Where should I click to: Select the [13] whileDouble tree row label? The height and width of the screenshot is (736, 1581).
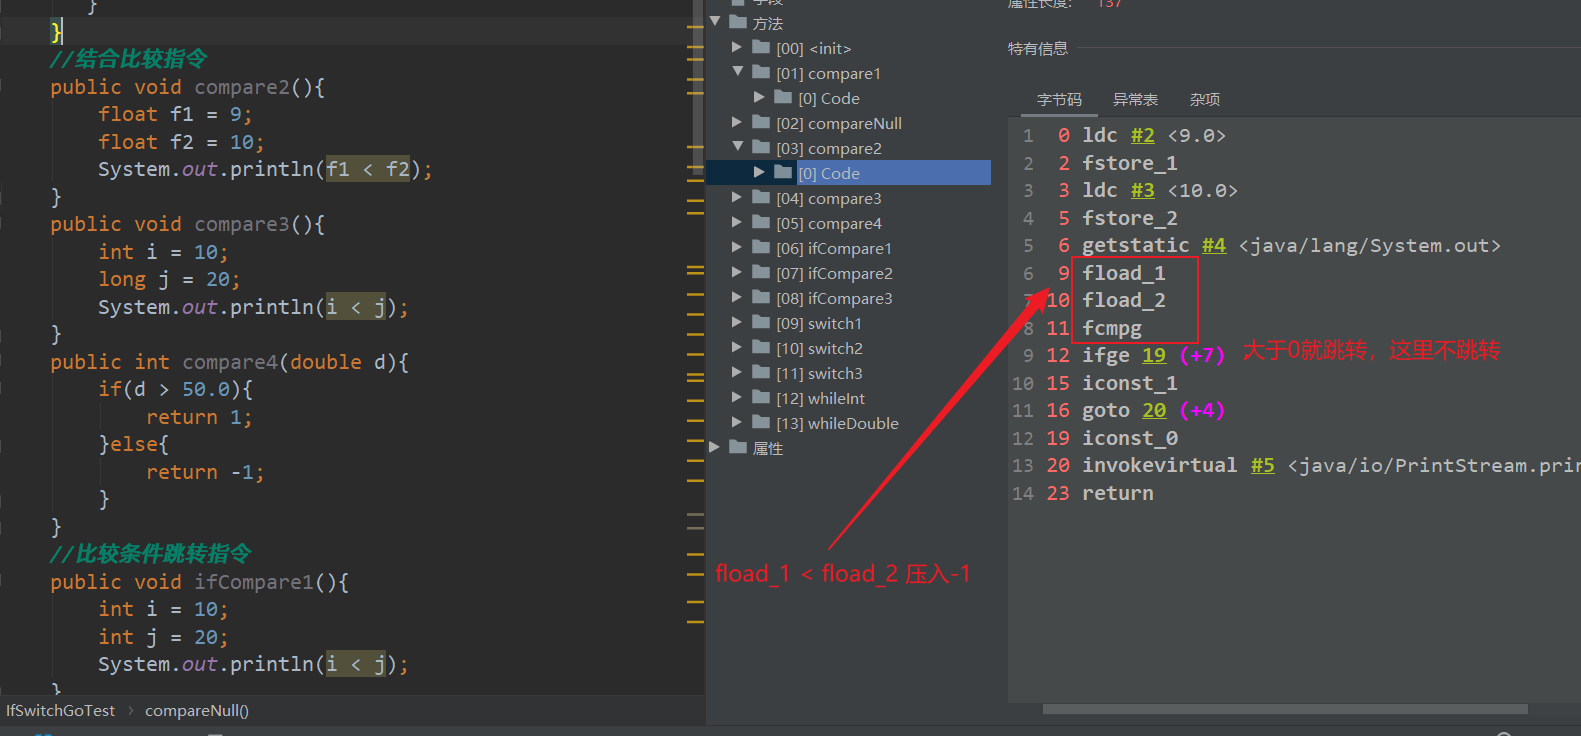[837, 423]
